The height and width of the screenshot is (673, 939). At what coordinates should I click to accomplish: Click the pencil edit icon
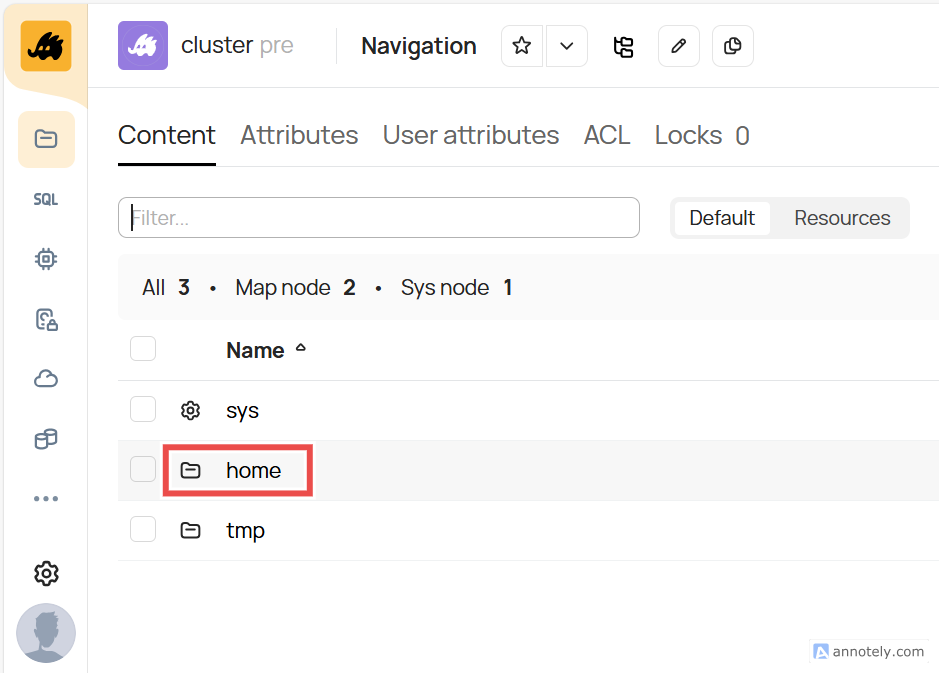click(679, 46)
